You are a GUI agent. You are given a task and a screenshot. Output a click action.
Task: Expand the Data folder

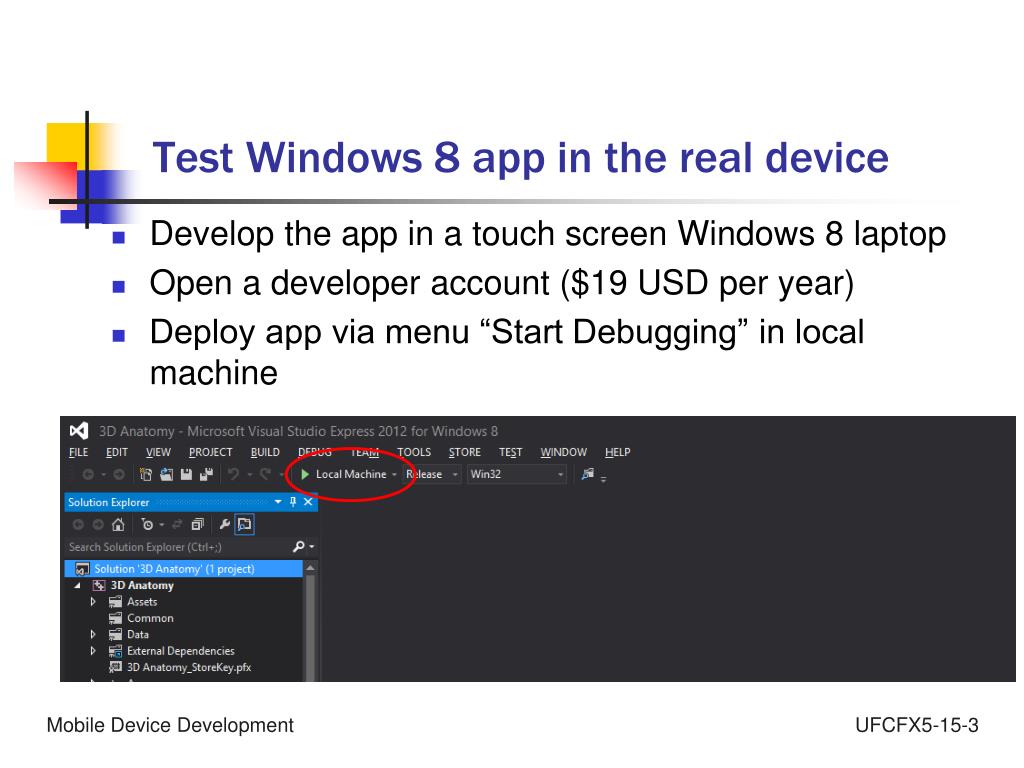[93, 635]
